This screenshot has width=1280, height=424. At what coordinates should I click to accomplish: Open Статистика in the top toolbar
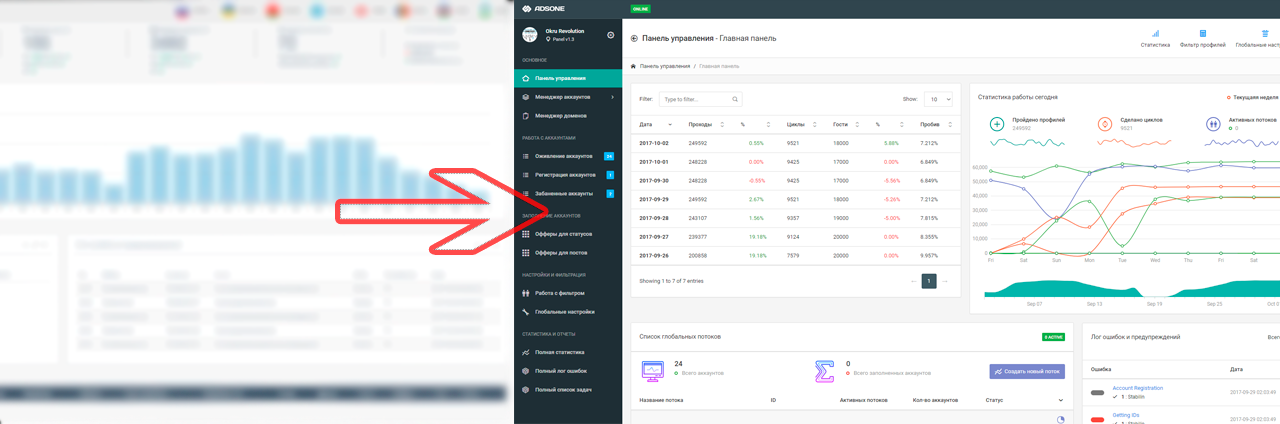tap(1155, 39)
